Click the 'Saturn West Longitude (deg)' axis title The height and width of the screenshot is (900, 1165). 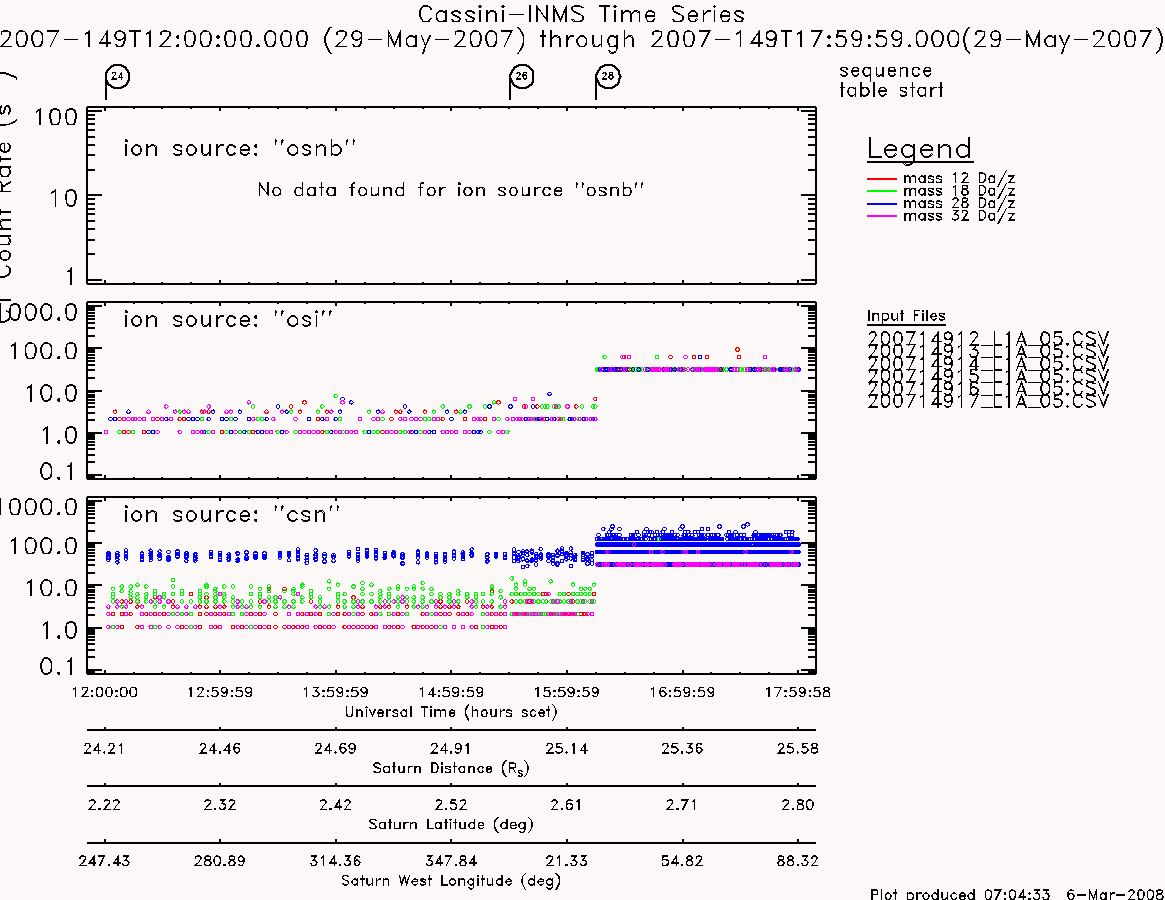coord(451,881)
